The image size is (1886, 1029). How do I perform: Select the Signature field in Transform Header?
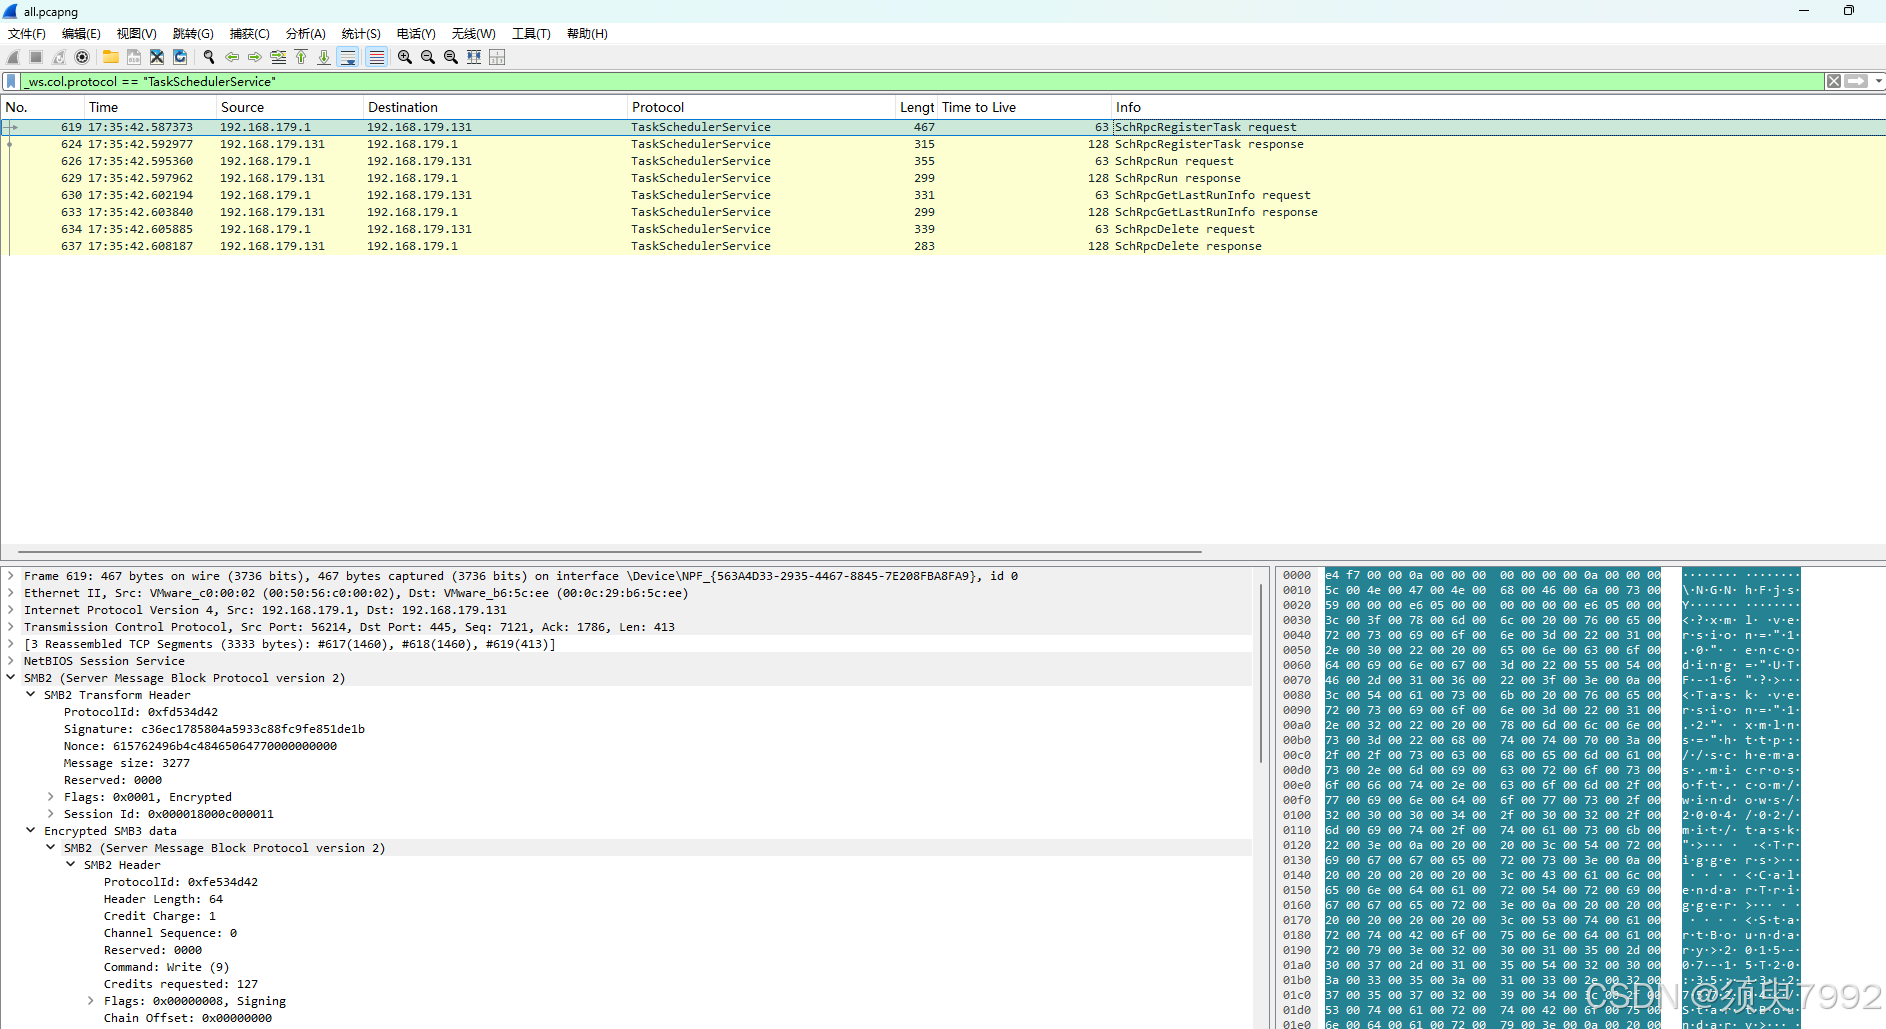[214, 729]
